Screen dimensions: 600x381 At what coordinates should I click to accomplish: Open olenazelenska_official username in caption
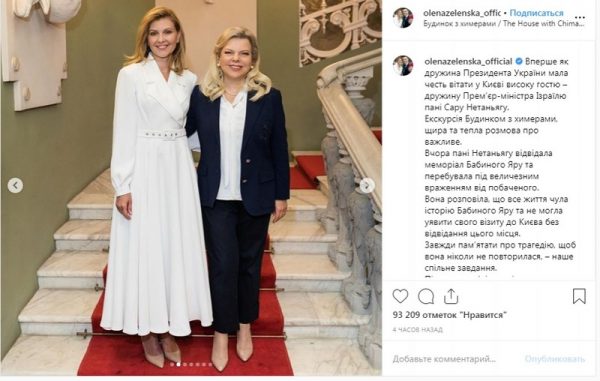[468, 61]
